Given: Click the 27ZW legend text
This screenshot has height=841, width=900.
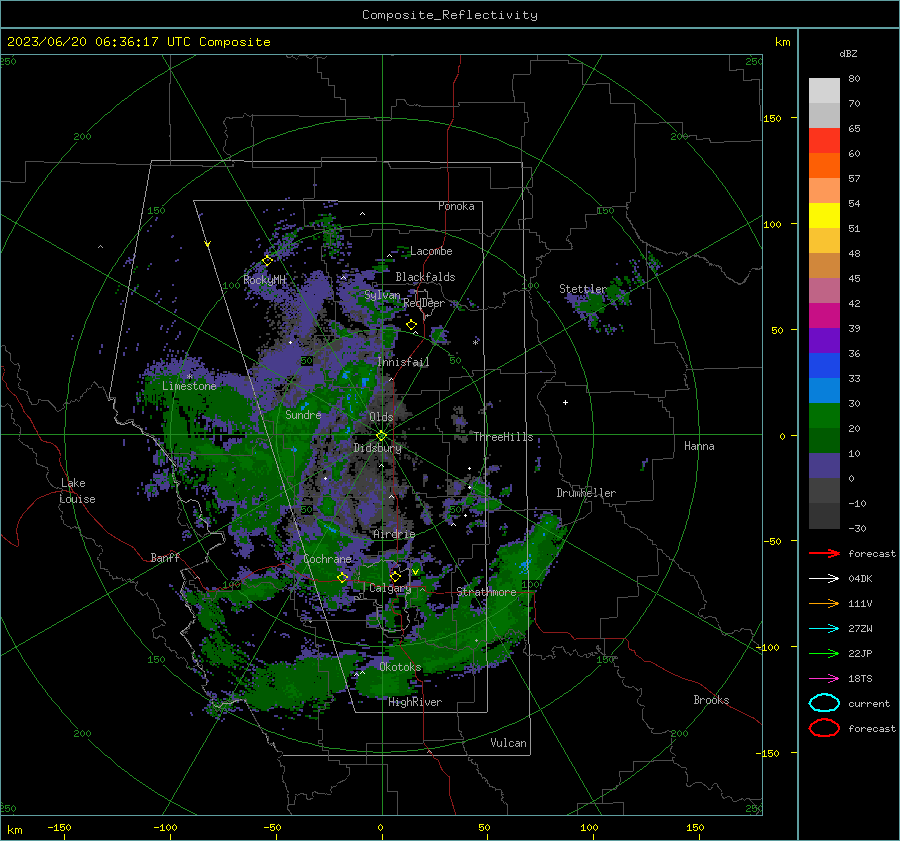Looking at the screenshot, I should pyautogui.click(x=860, y=629).
